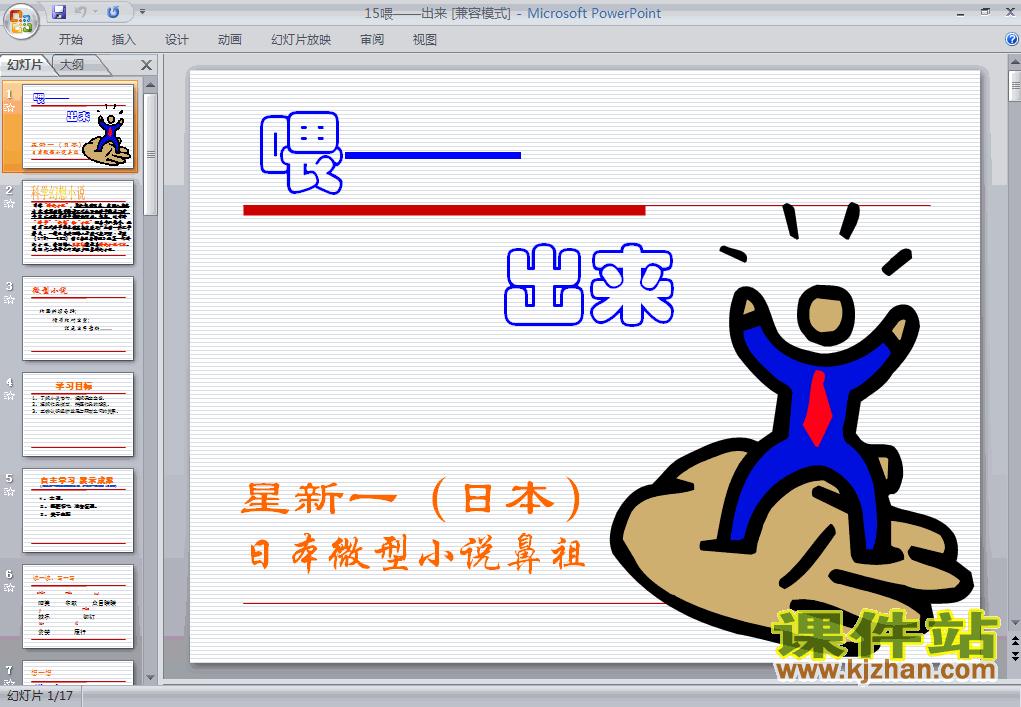
Task: Minimize the PowerPoint window
Action: pyautogui.click(x=960, y=12)
